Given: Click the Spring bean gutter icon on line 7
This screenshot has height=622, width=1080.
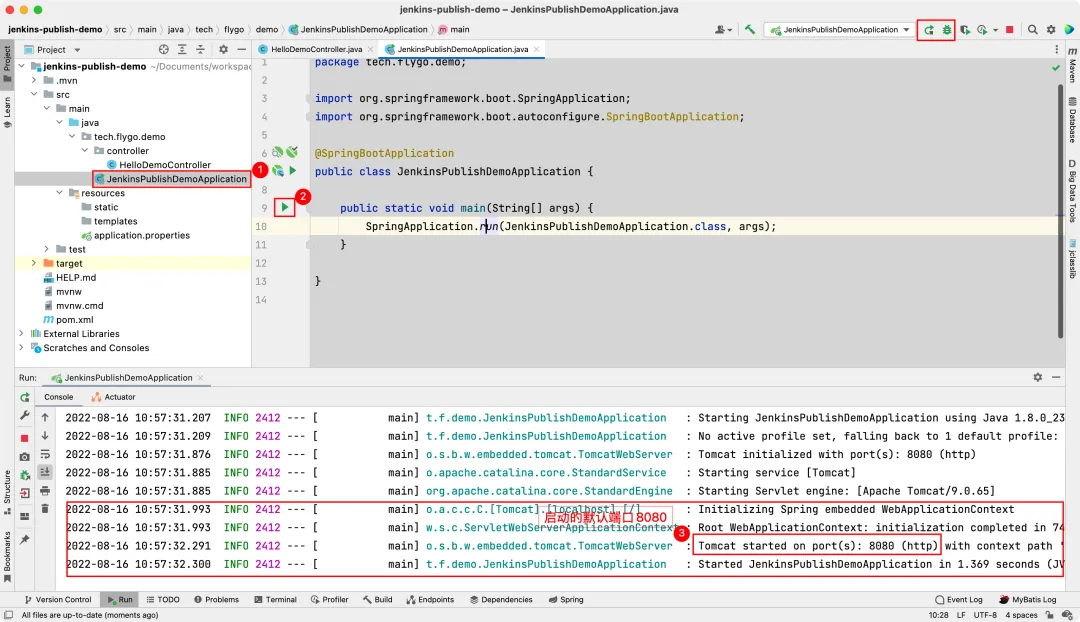Looking at the screenshot, I should (x=278, y=171).
